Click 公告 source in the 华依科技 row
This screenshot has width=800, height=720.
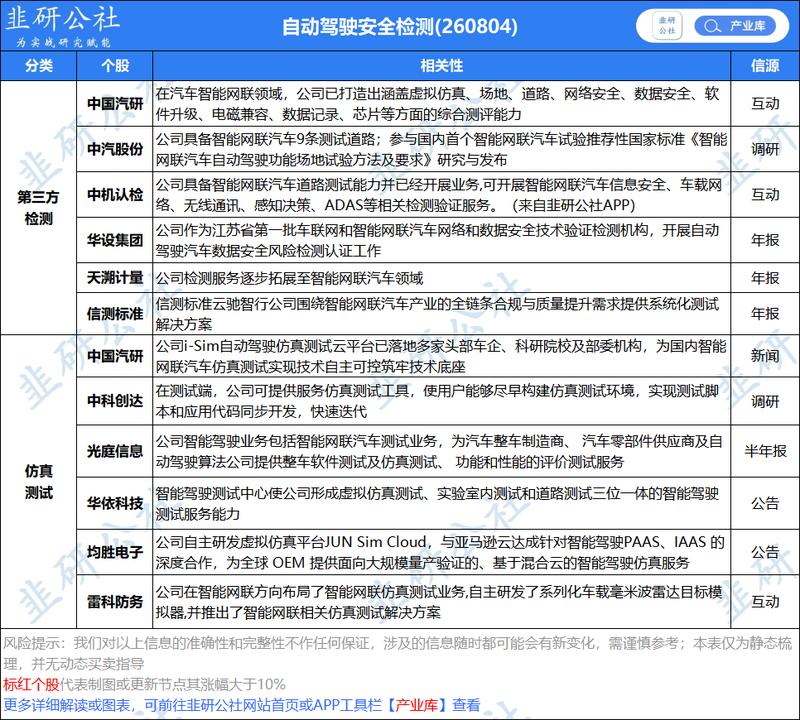tap(765, 503)
